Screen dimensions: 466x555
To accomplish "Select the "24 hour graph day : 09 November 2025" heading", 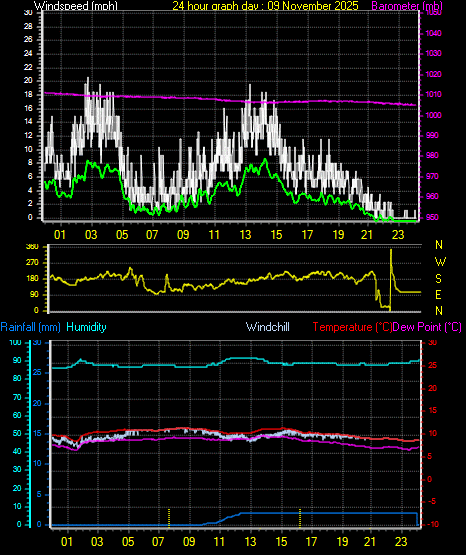I will click(265, 5).
